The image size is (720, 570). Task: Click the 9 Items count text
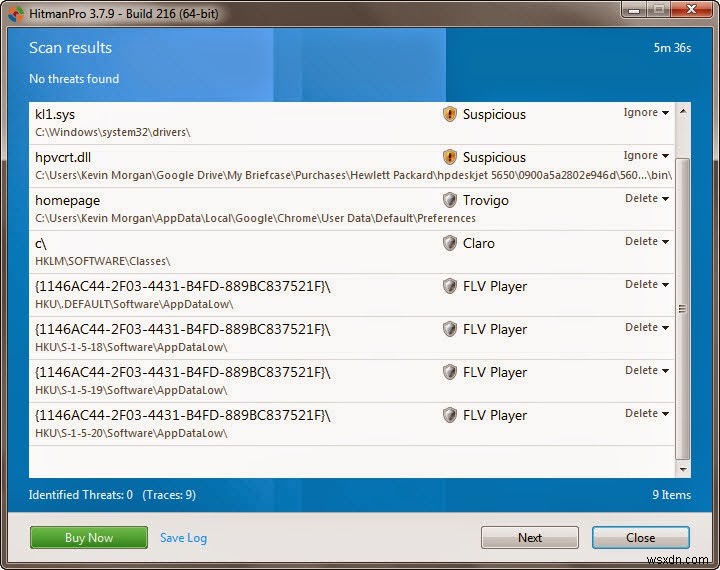point(672,495)
